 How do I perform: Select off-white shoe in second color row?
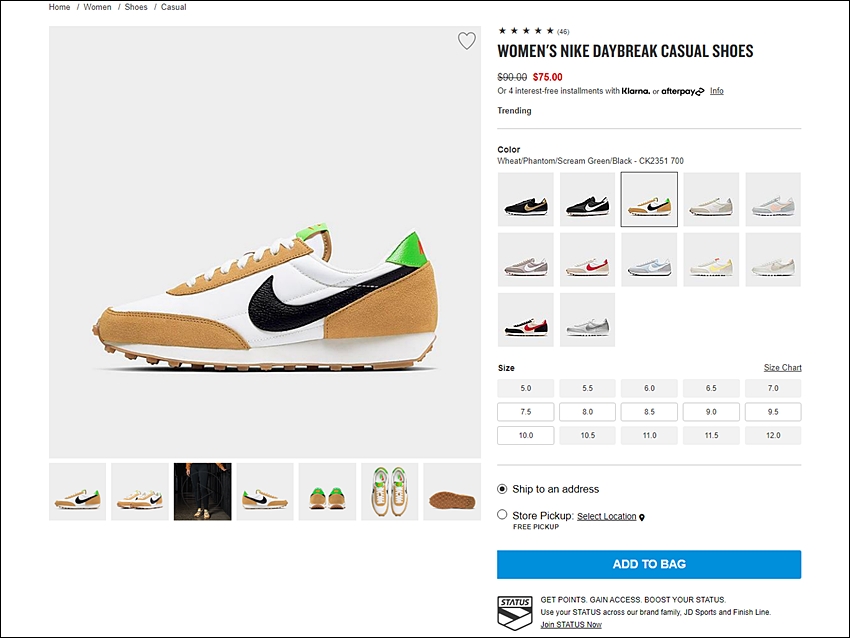[x=773, y=260]
